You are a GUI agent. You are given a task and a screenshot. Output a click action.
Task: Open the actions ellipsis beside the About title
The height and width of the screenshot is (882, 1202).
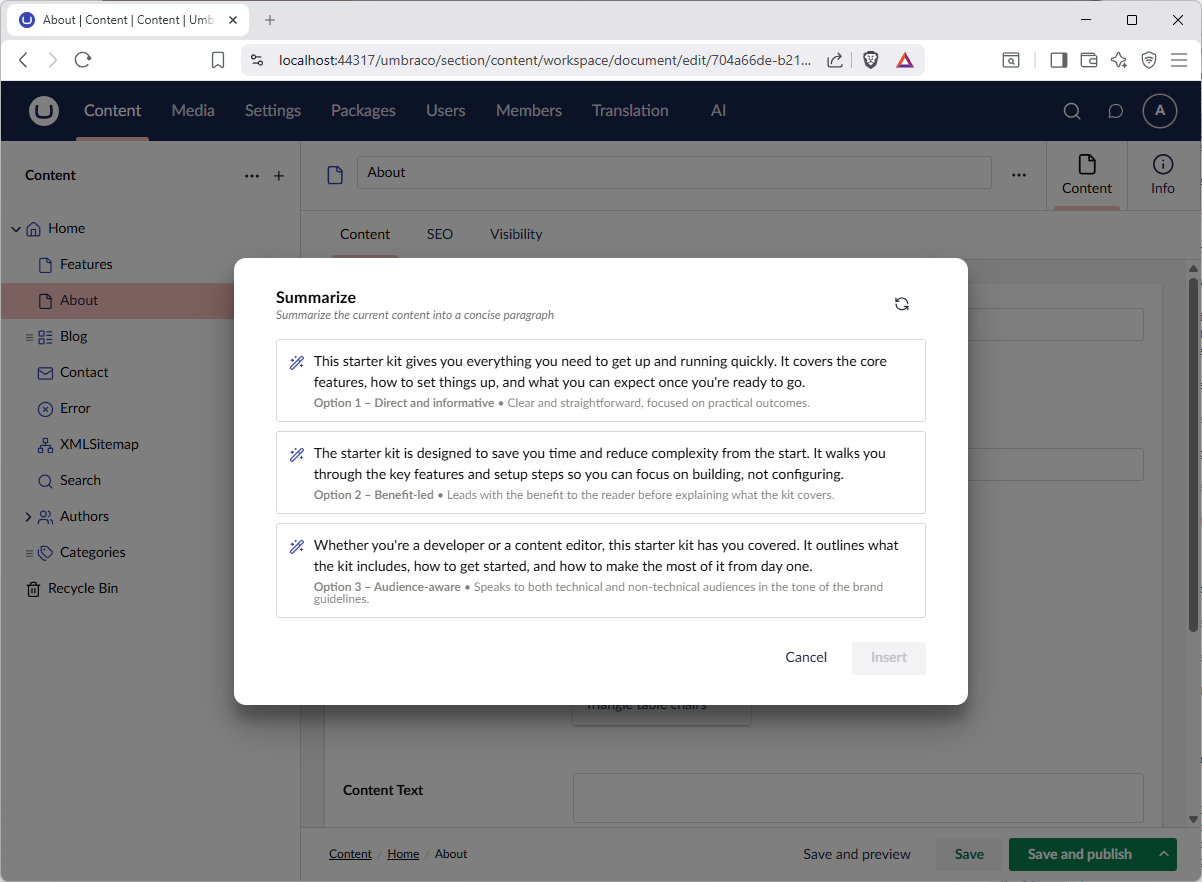pyautogui.click(x=1018, y=174)
